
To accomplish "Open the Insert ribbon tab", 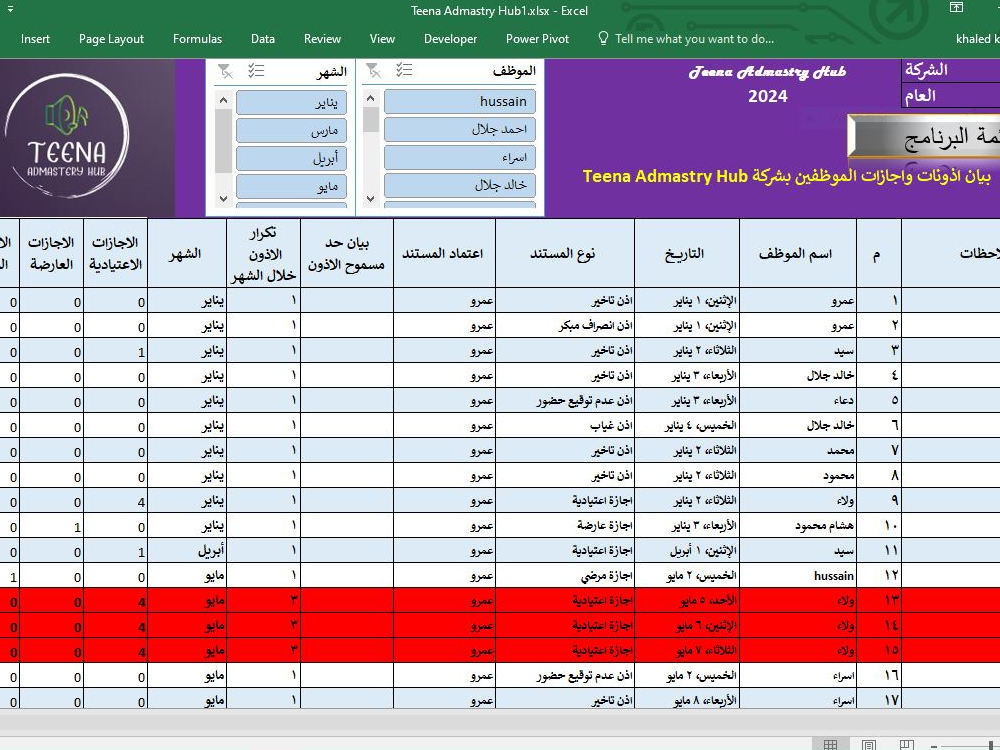I will pyautogui.click(x=35, y=39).
